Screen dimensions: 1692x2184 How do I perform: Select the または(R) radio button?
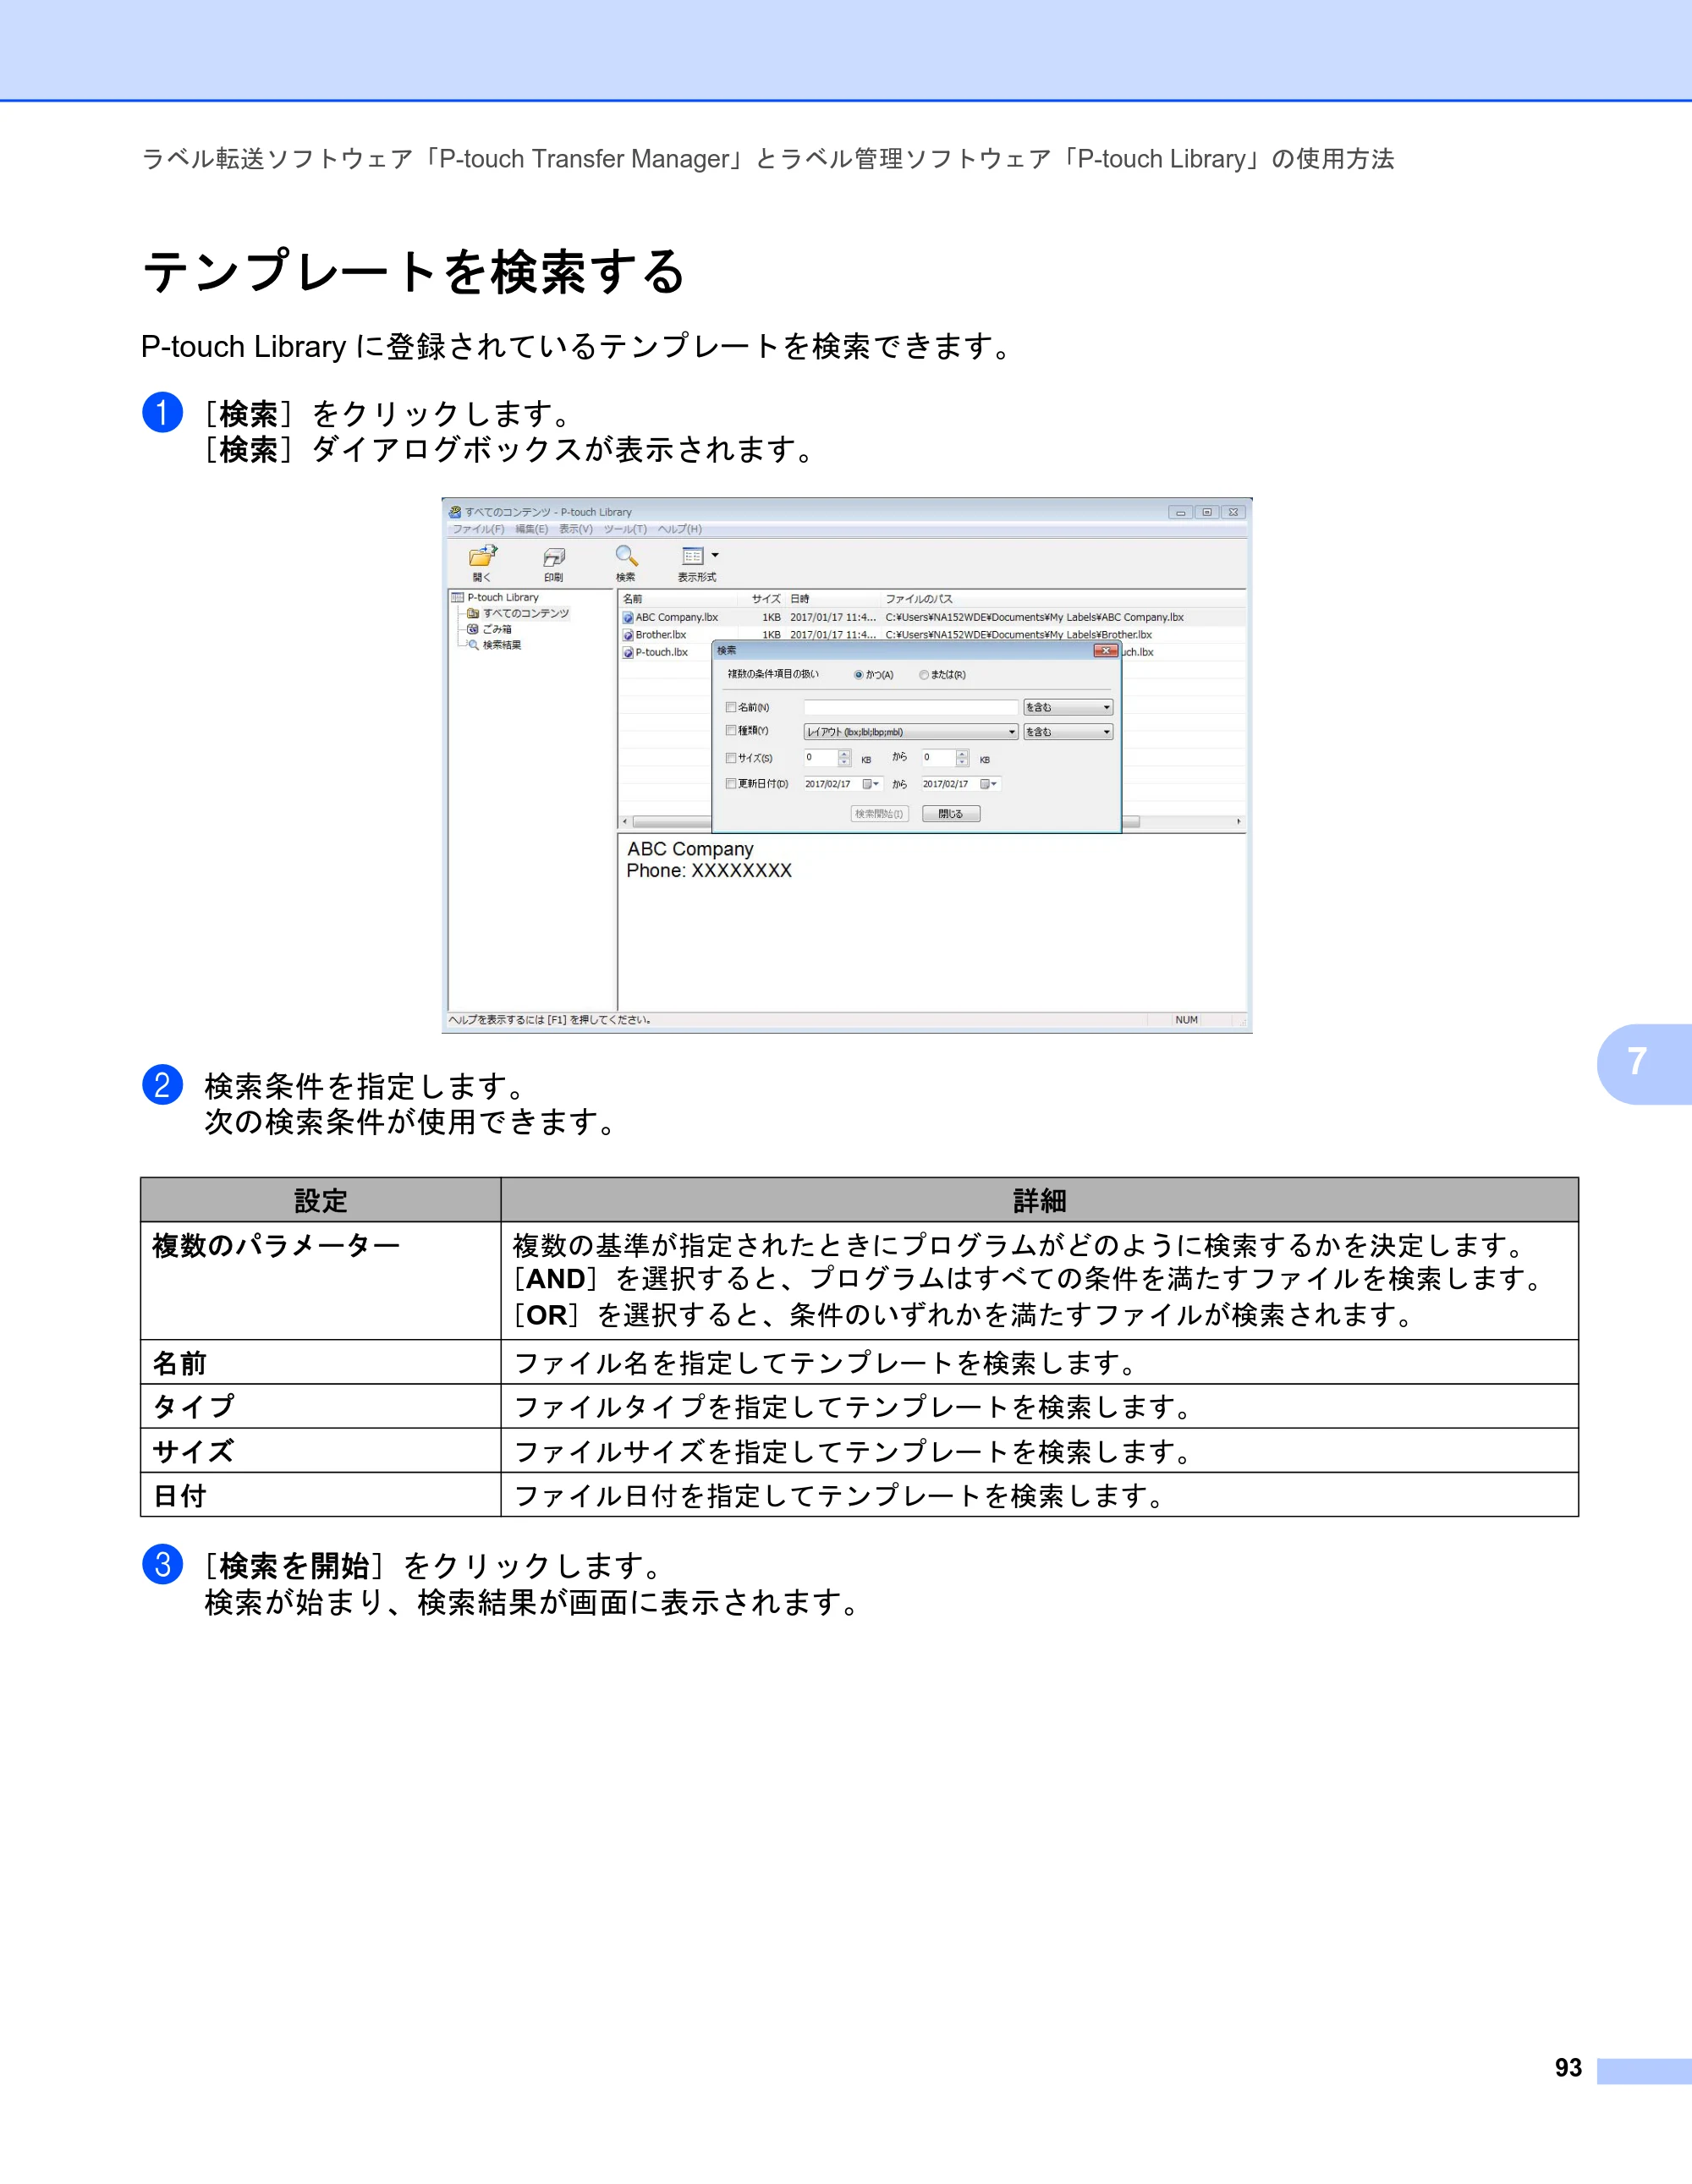[924, 675]
